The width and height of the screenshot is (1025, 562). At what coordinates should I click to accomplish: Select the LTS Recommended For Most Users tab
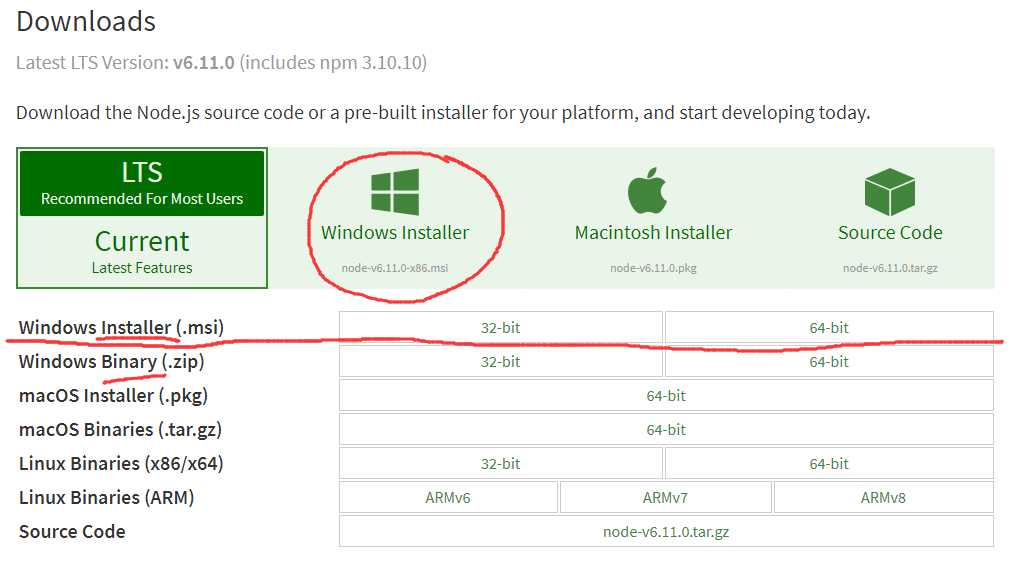click(142, 183)
